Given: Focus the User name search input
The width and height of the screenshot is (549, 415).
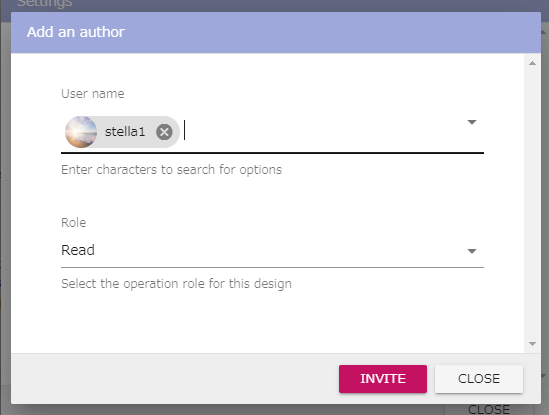Looking at the screenshot, I should [x=322, y=132].
